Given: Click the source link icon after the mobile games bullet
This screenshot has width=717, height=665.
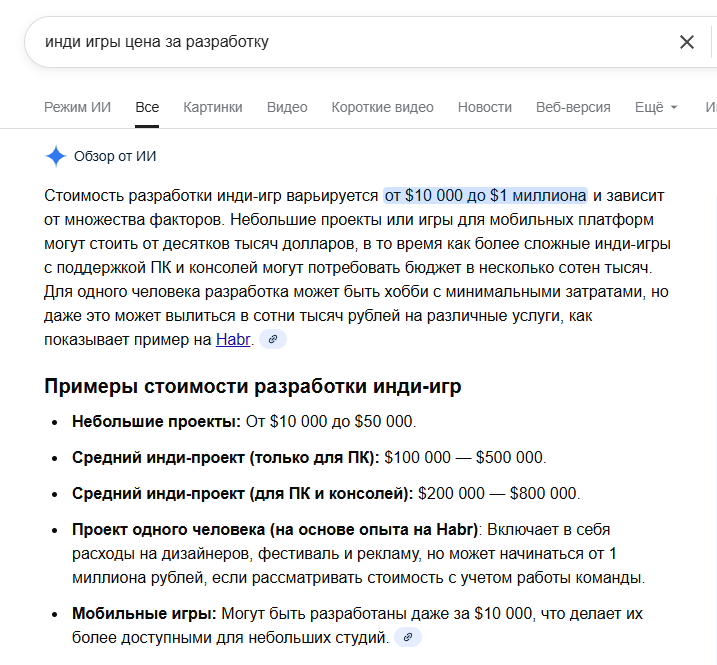Looking at the screenshot, I should pyautogui.click(x=408, y=637).
